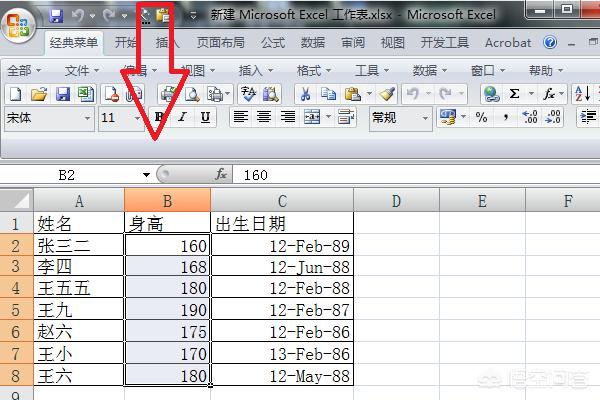Click the formula bar showing 160
The image size is (600, 400).
(416, 175)
